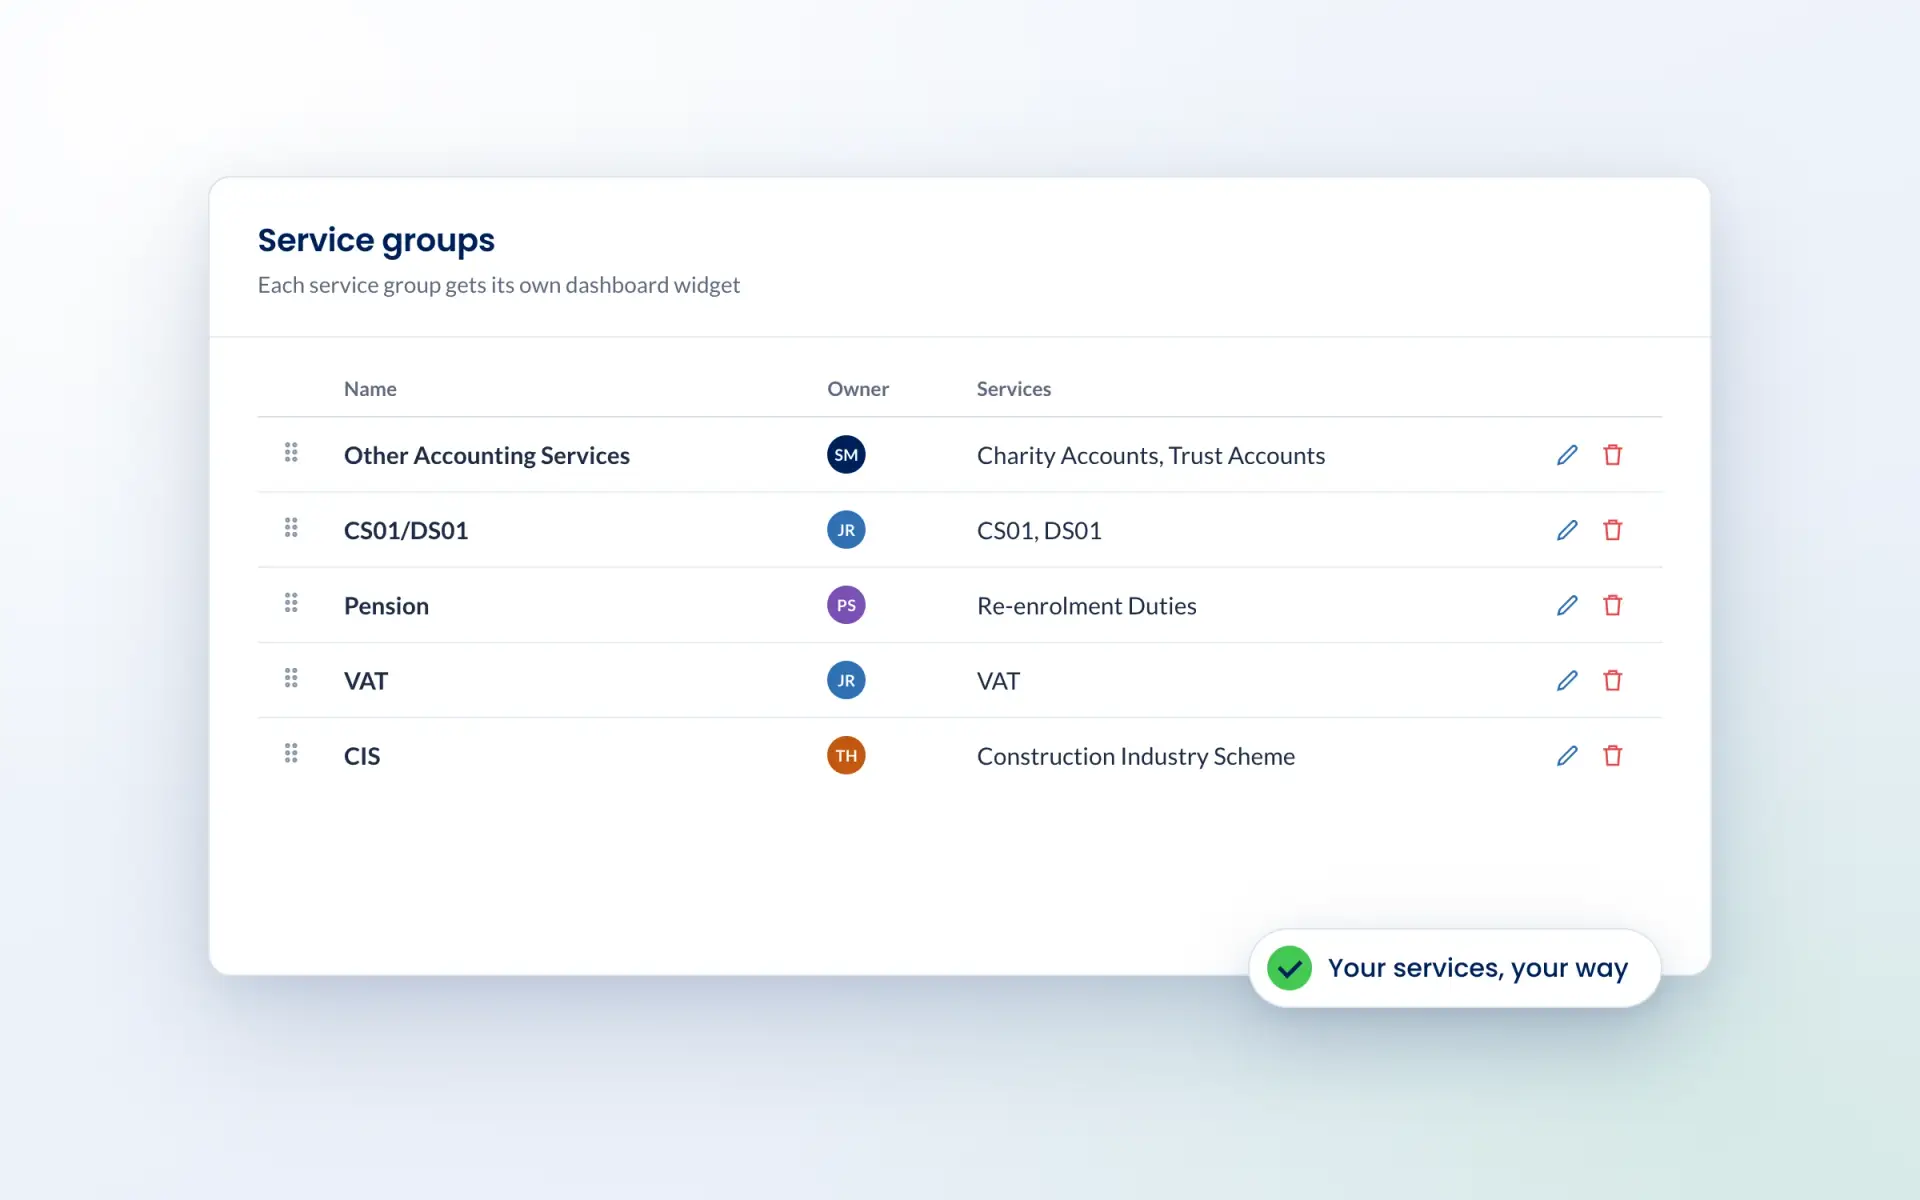Viewport: 1920px width, 1200px height.
Task: Click the Services column header
Action: click(x=1014, y=389)
